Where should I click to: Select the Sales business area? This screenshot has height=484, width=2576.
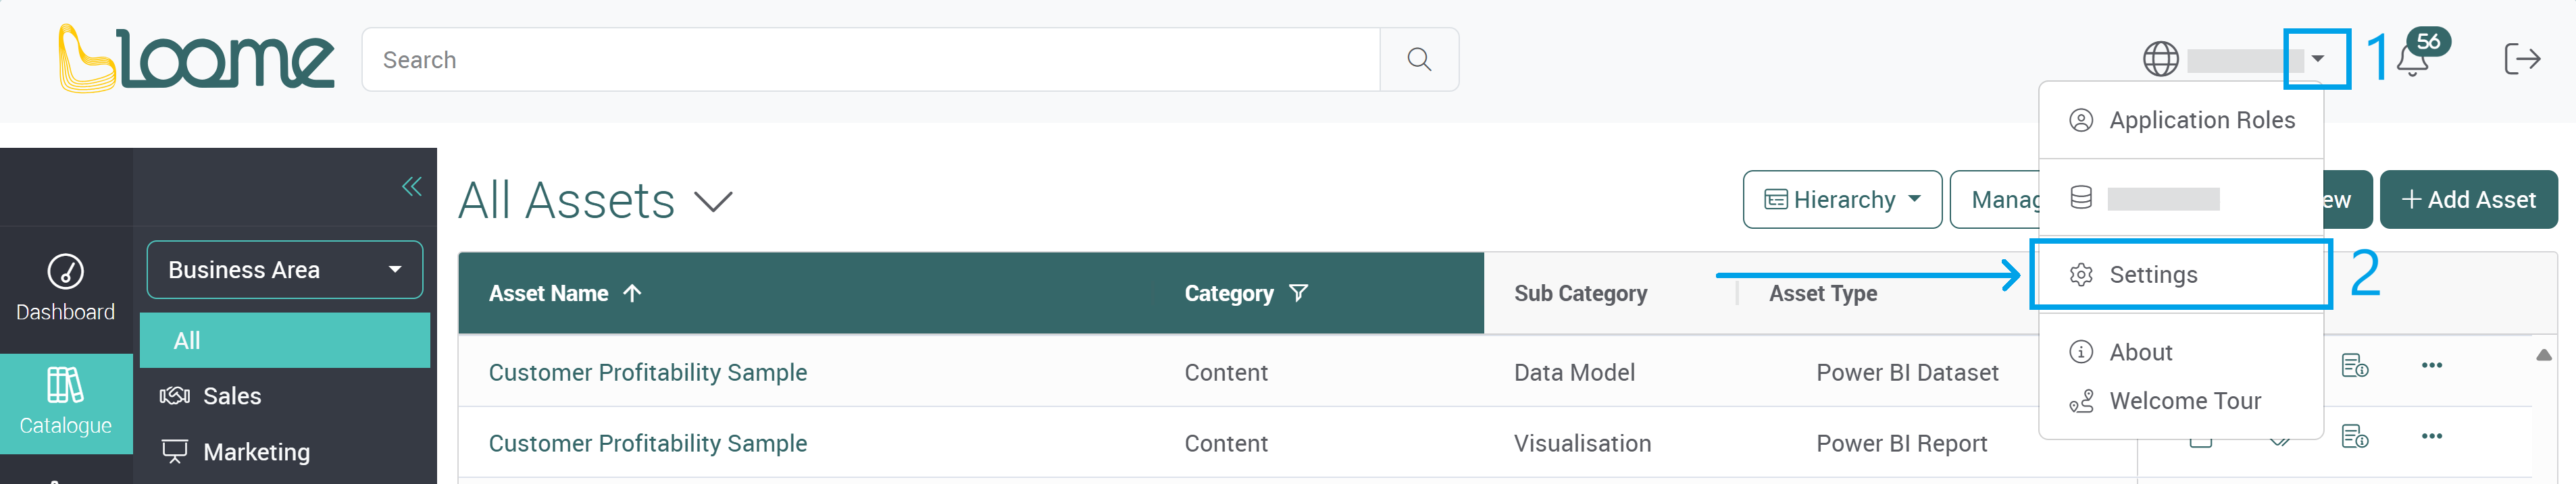pos(285,396)
